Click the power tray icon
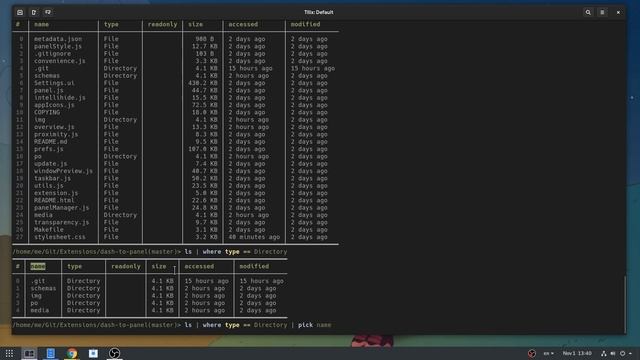 pos(622,353)
